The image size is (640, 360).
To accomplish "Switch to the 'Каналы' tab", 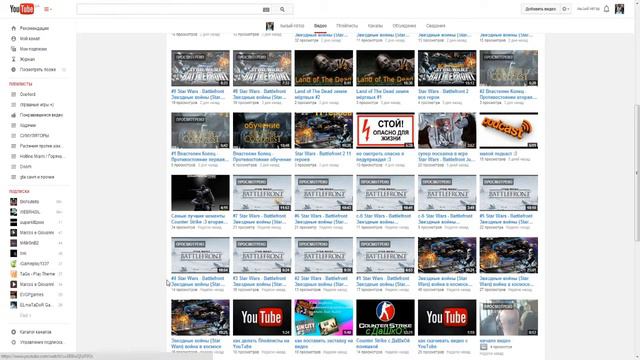I will (375, 26).
